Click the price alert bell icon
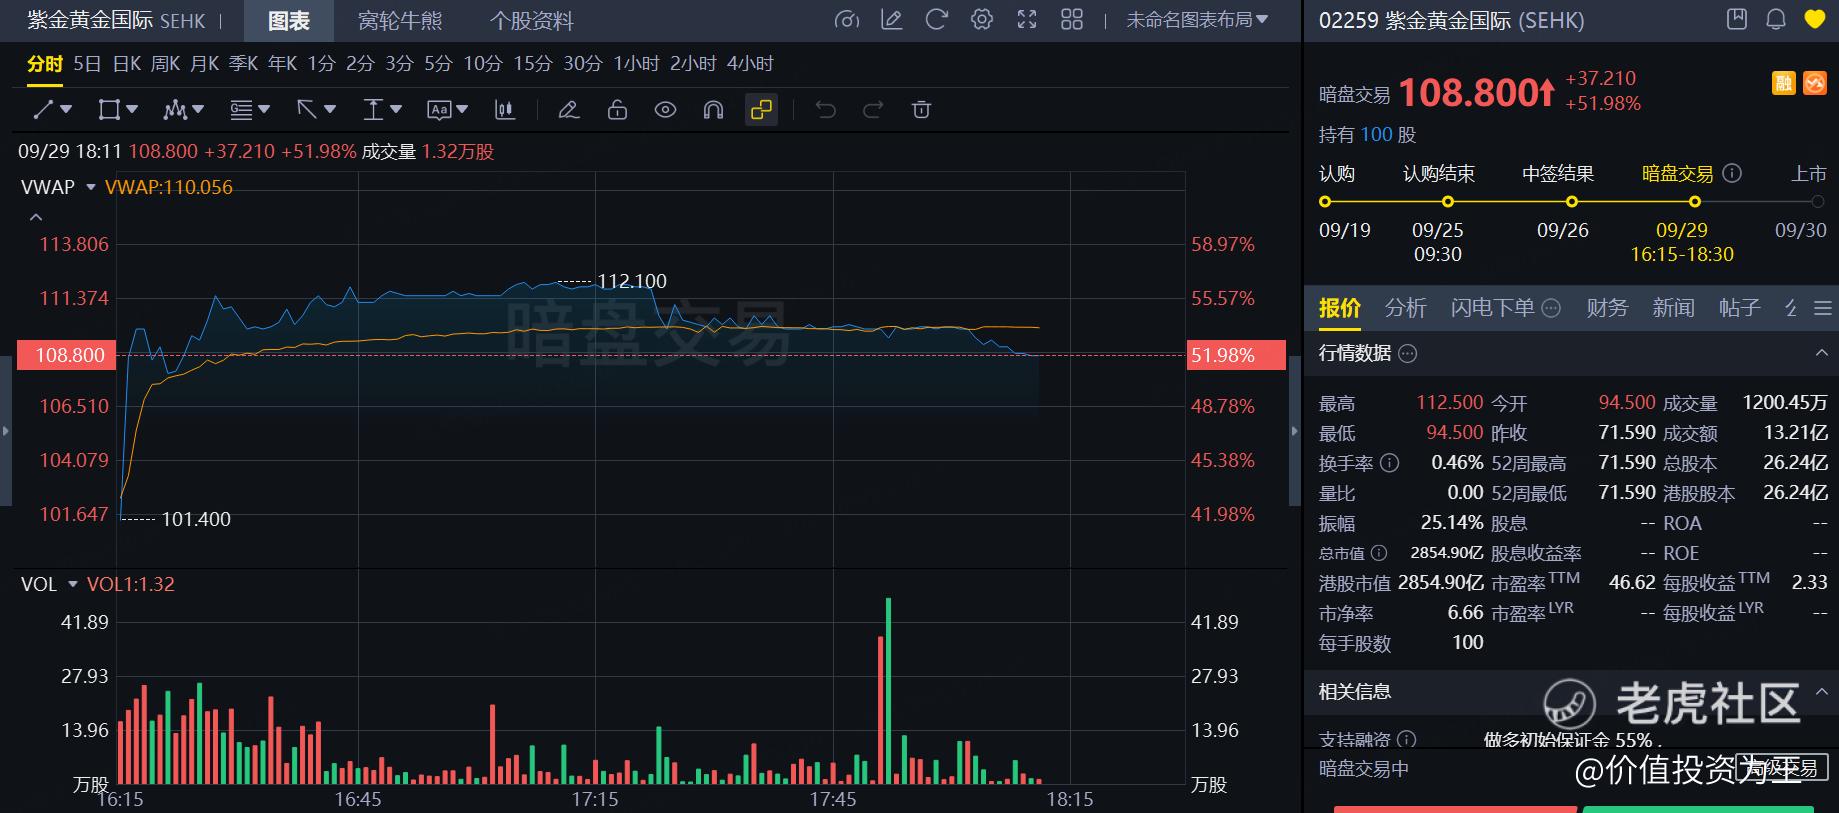The image size is (1839, 813). click(1776, 20)
